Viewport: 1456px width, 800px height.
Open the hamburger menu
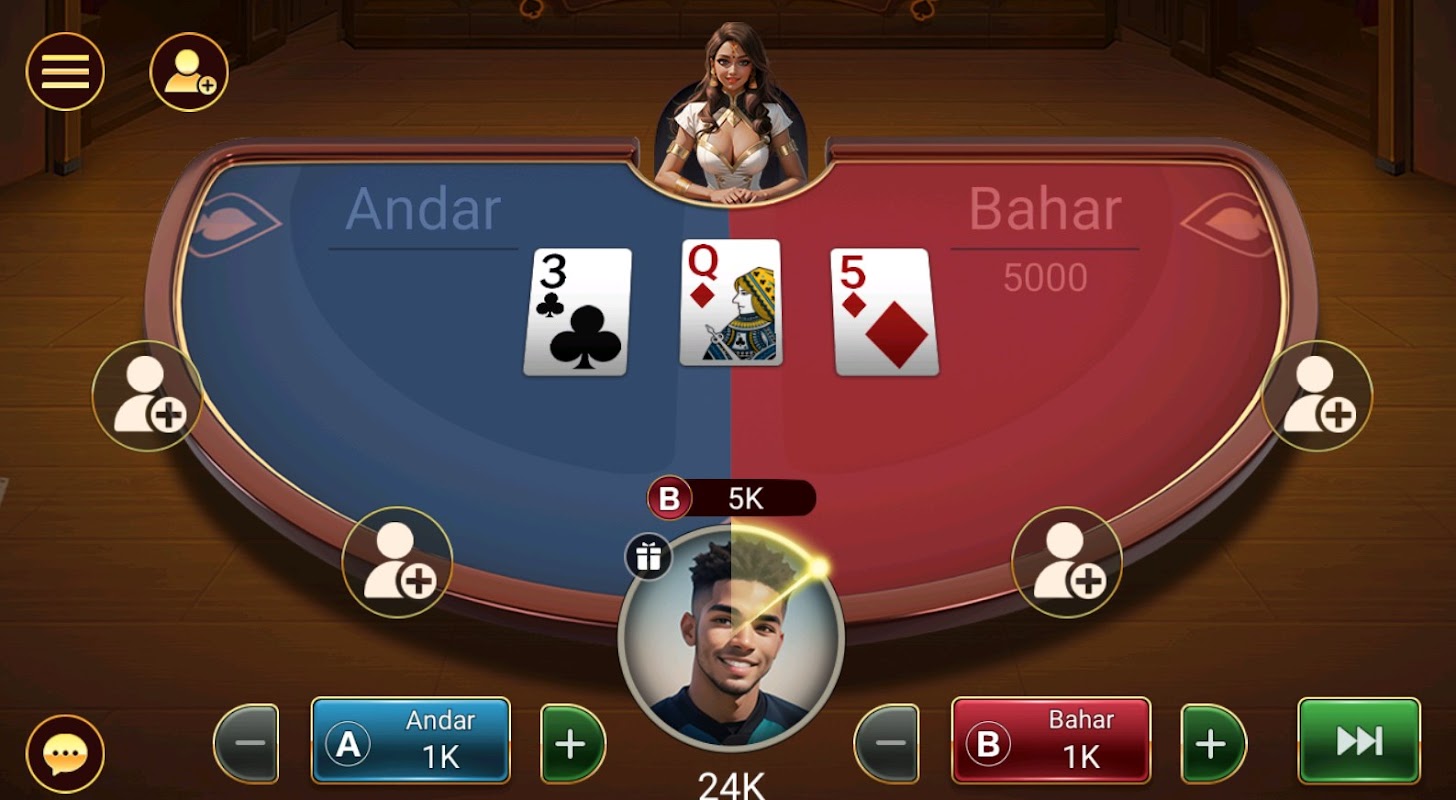pos(65,71)
